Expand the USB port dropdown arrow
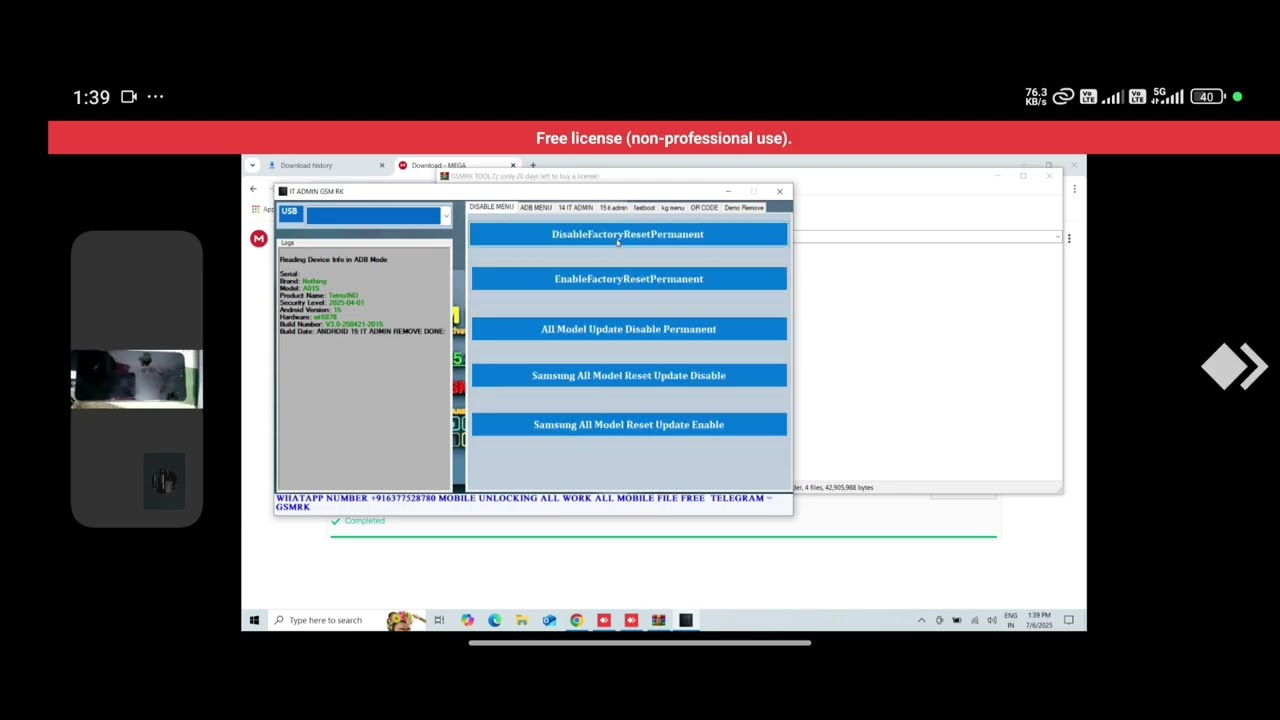Image resolution: width=1280 pixels, height=720 pixels. pos(445,216)
